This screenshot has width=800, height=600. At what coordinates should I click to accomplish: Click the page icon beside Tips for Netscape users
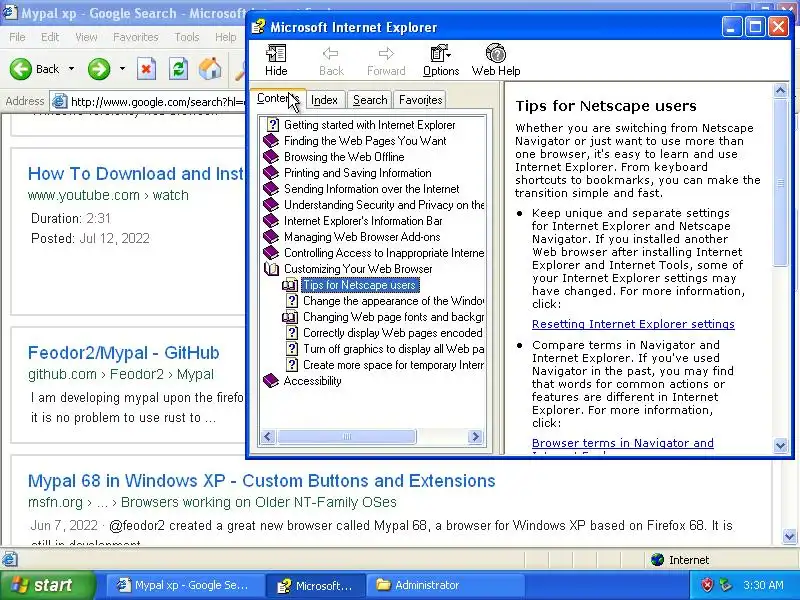[x=290, y=285]
